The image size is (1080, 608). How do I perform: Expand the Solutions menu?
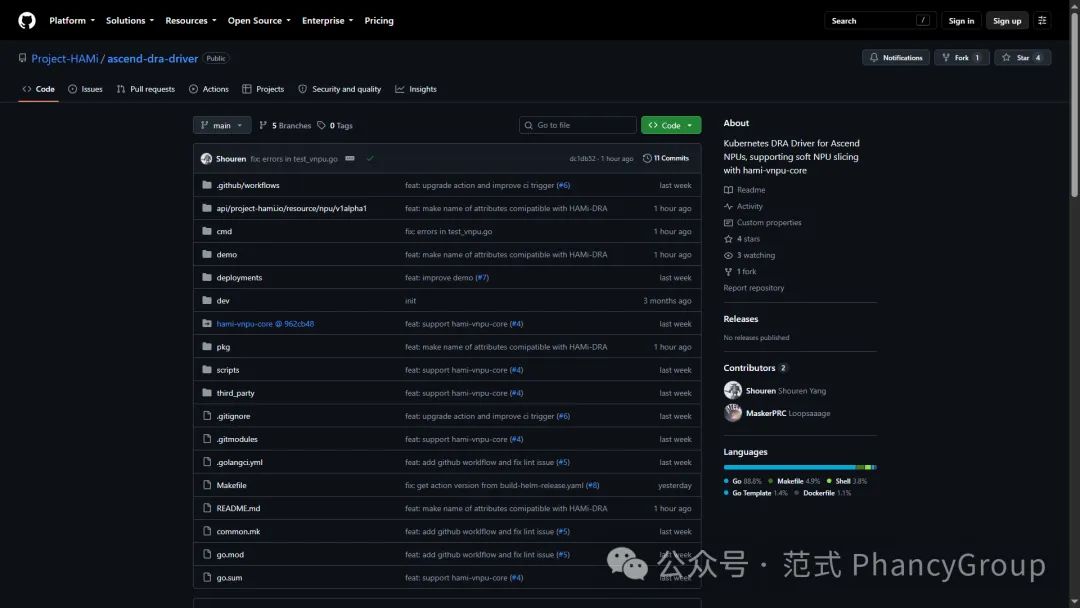[x=129, y=21]
